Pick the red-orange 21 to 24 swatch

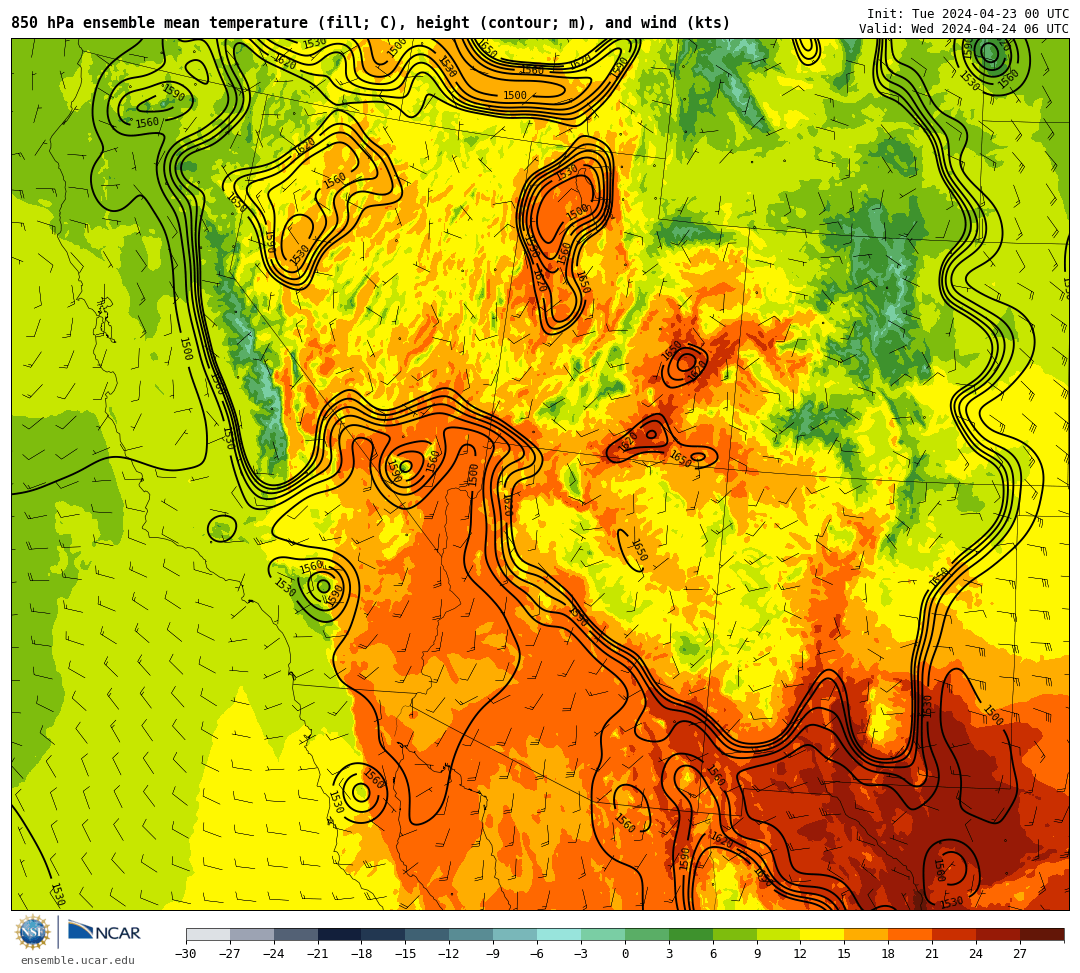[955, 934]
